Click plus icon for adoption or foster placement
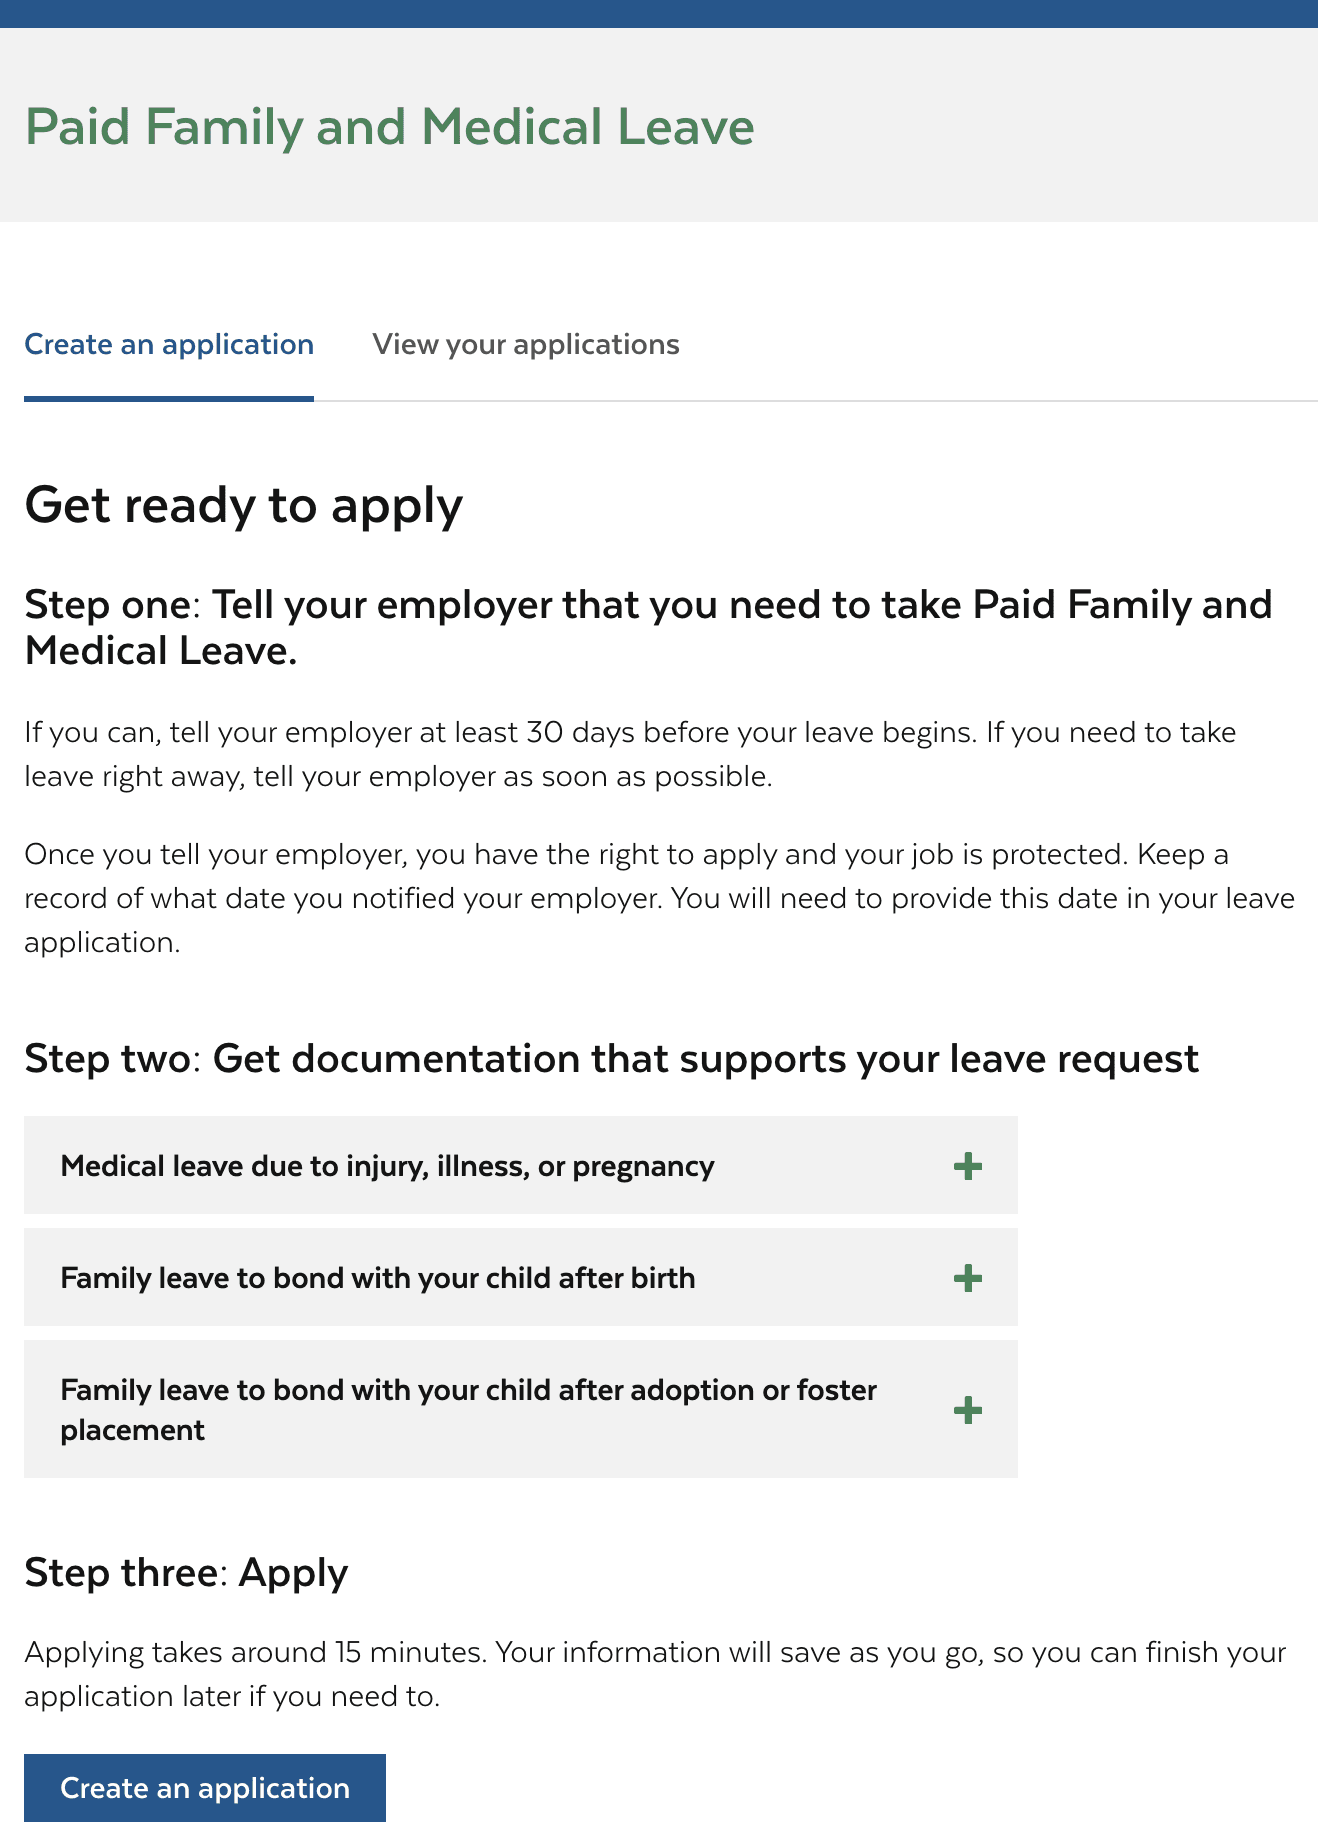 (967, 1410)
